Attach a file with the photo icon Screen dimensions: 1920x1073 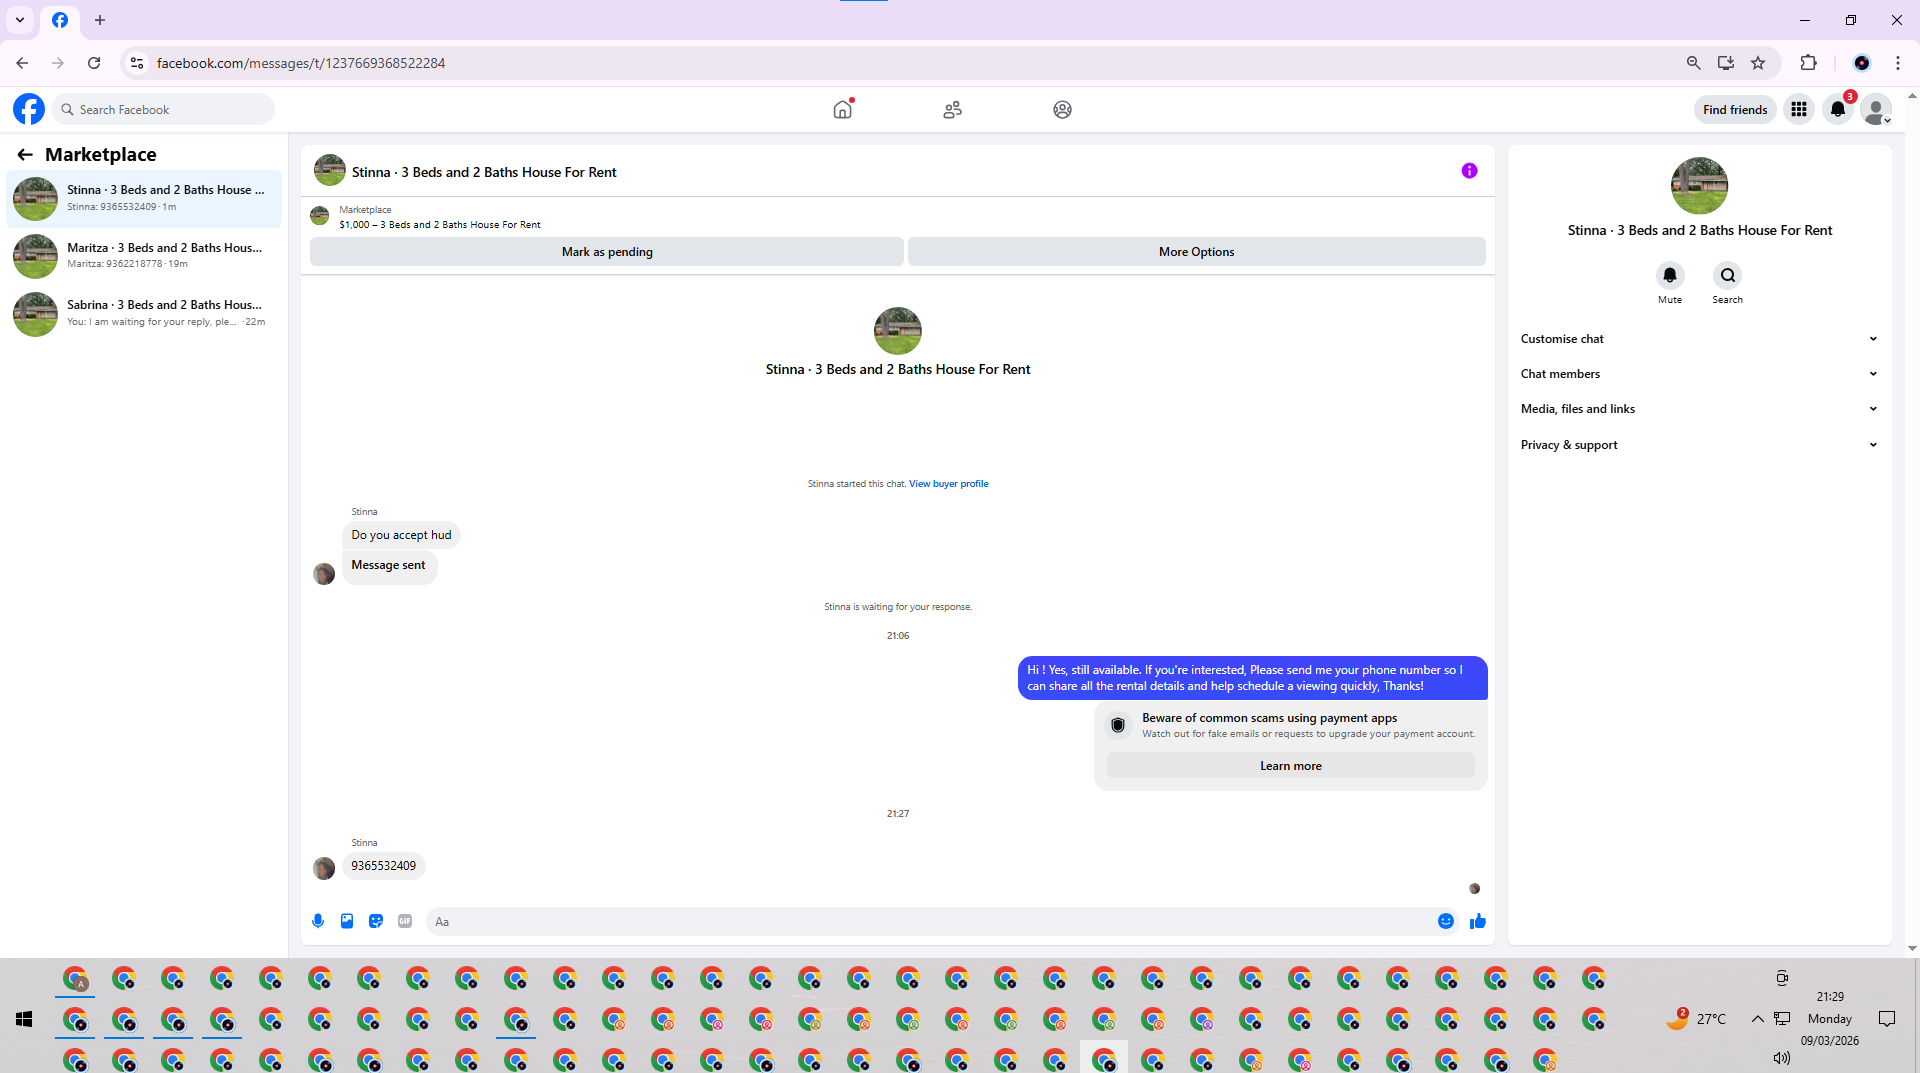pos(347,921)
